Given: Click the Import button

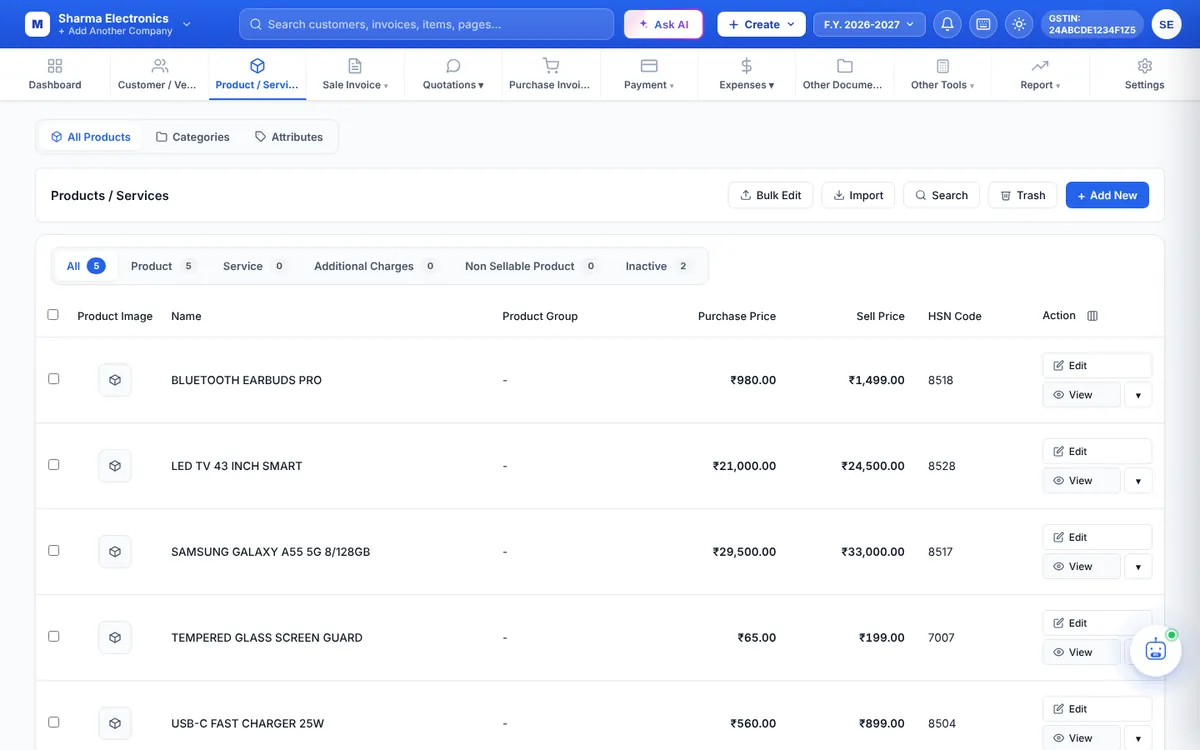Looking at the screenshot, I should (858, 195).
